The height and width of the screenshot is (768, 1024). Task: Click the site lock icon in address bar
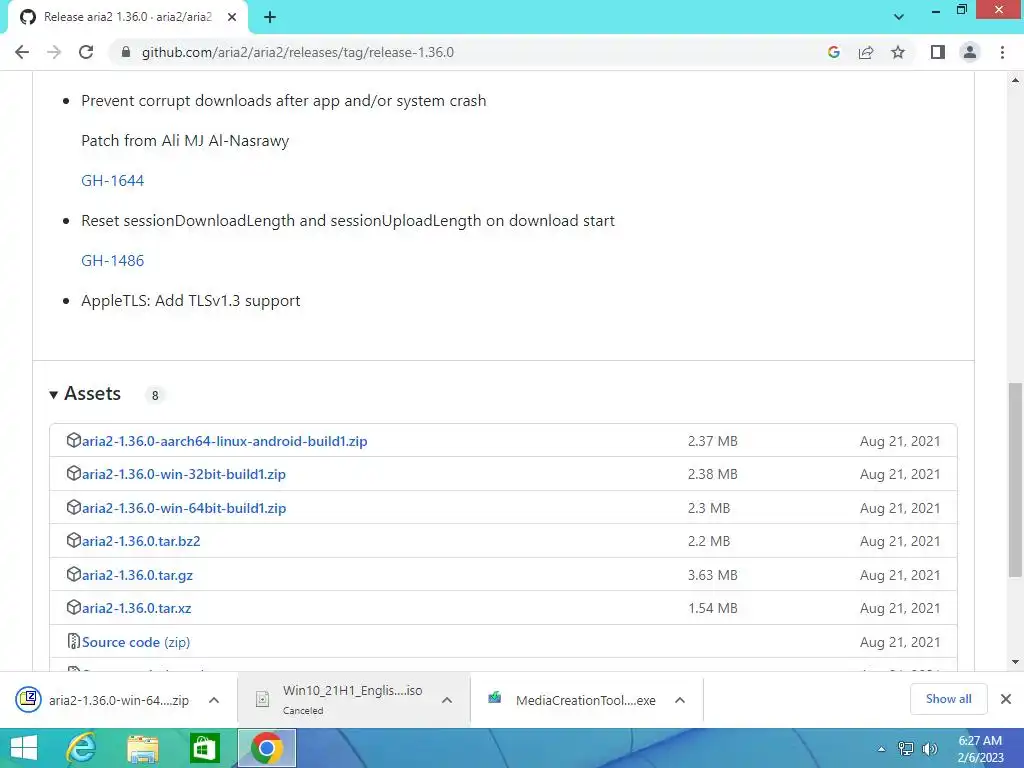(x=126, y=52)
